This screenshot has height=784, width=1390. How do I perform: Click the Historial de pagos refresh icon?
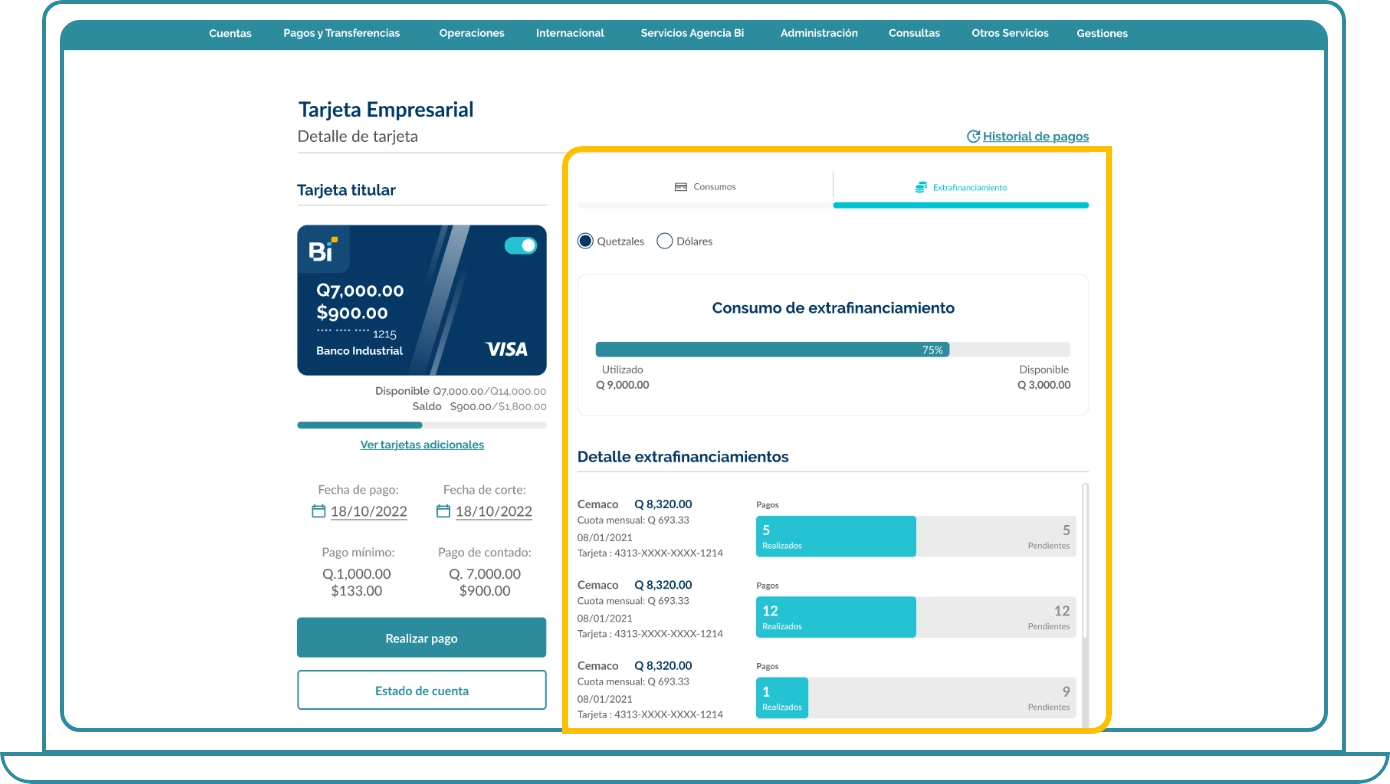coord(973,136)
